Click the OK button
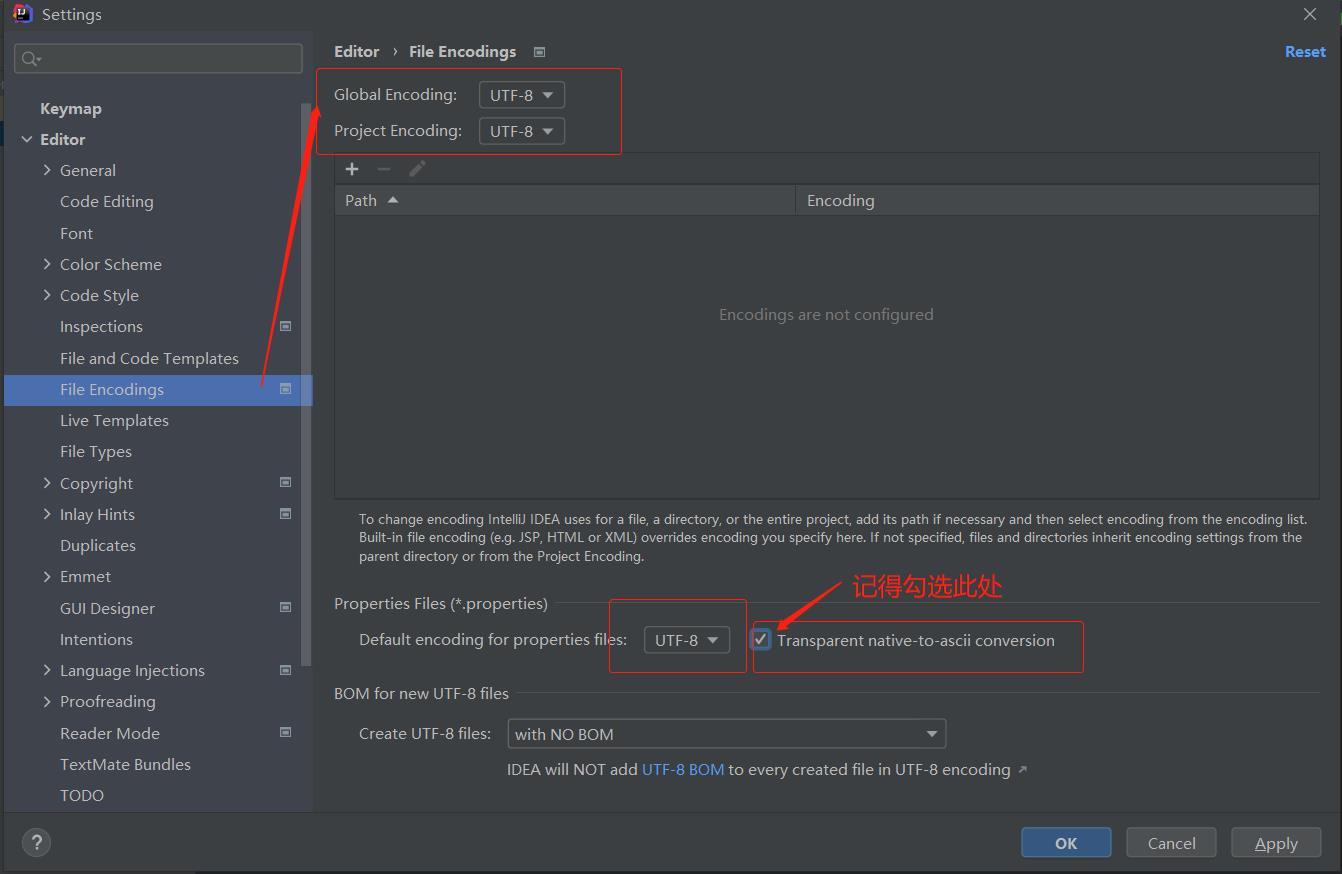The height and width of the screenshot is (874, 1342). click(x=1066, y=843)
